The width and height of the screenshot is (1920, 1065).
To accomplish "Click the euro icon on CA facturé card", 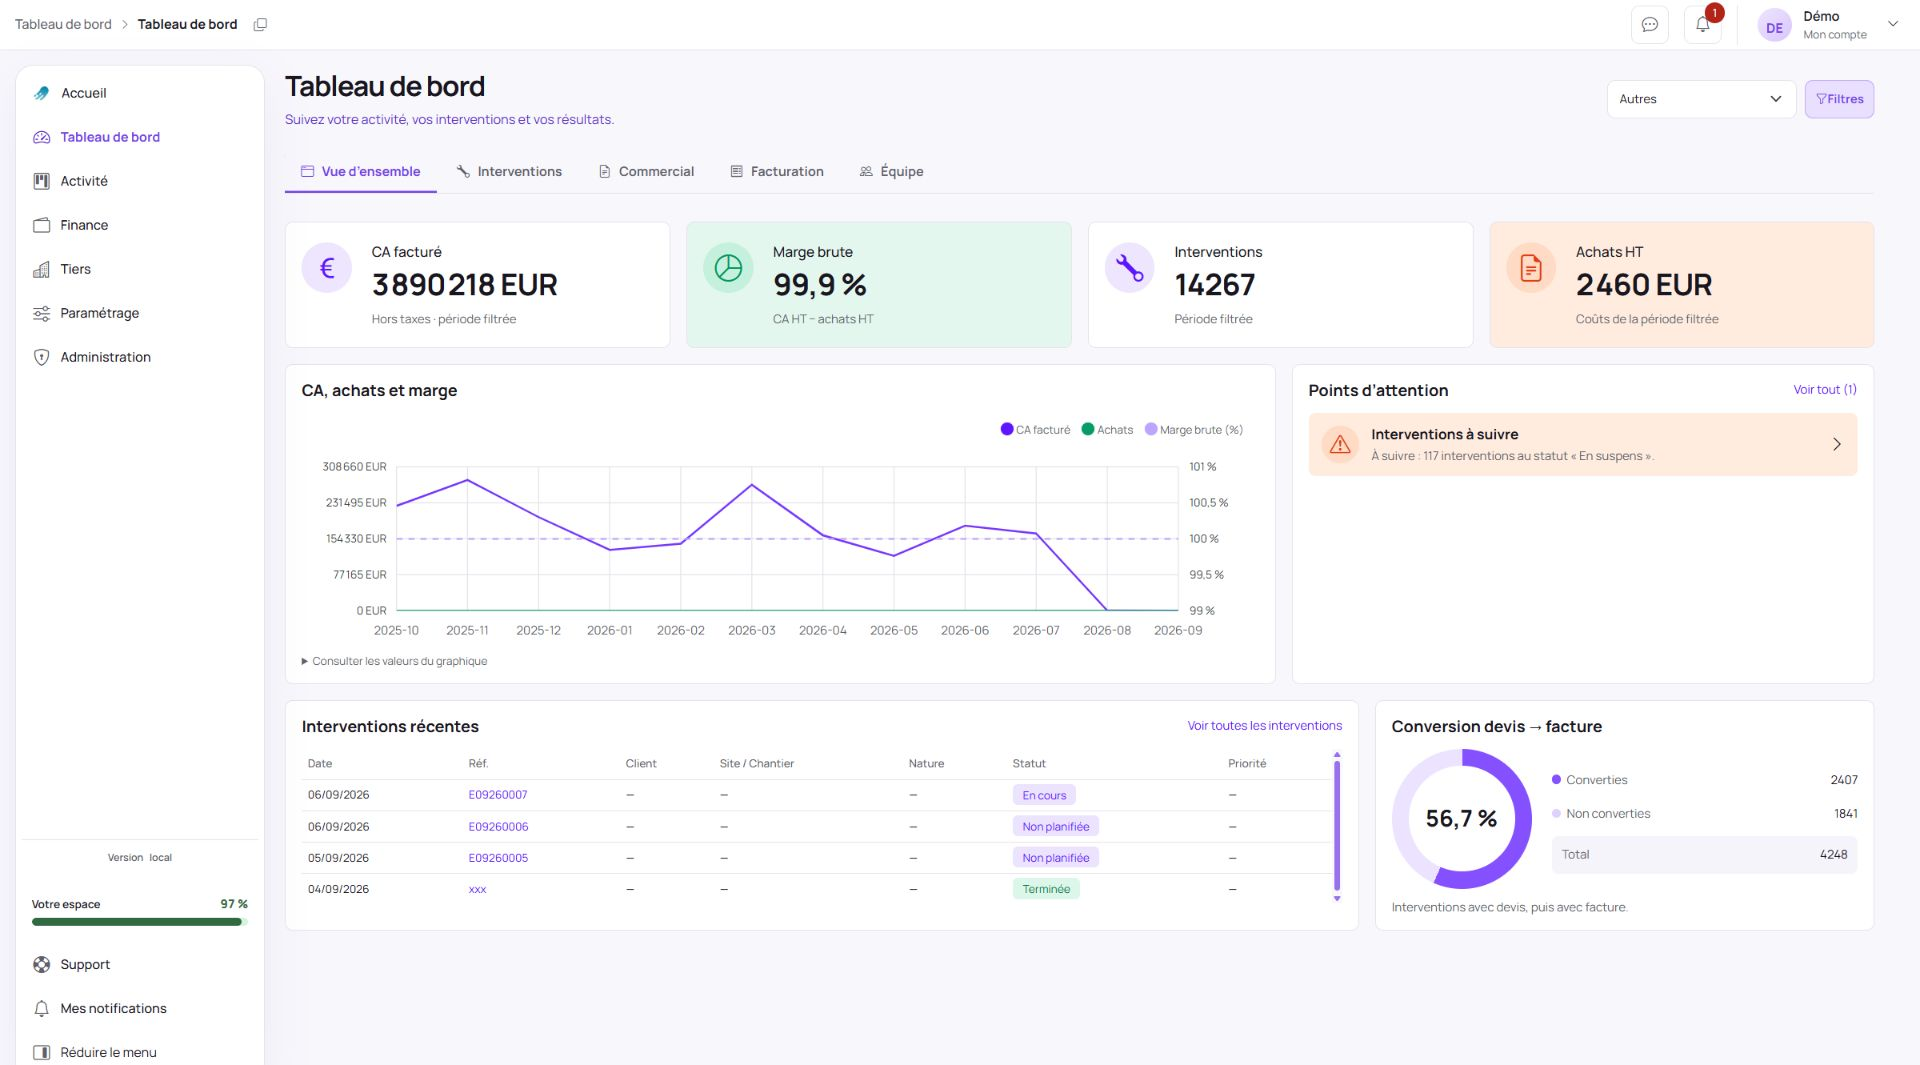I will 327,268.
